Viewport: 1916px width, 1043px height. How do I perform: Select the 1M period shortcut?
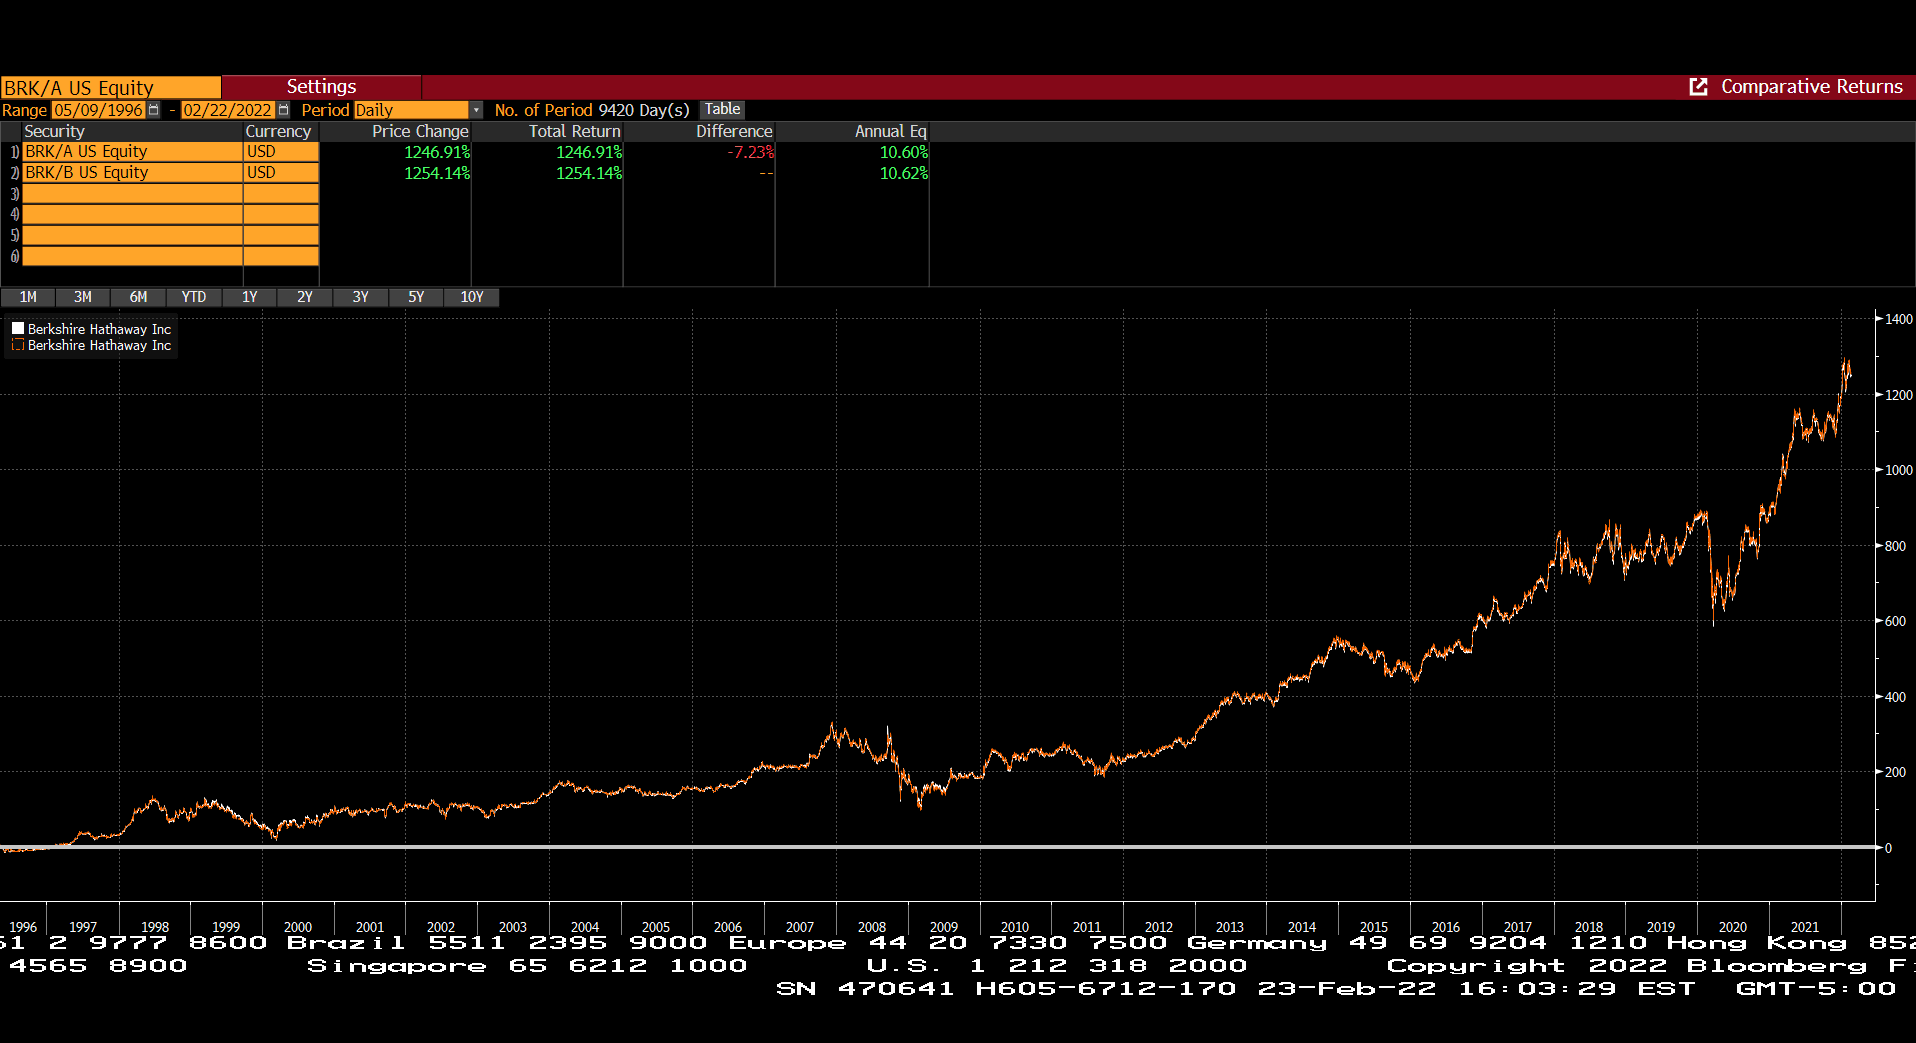pos(27,297)
